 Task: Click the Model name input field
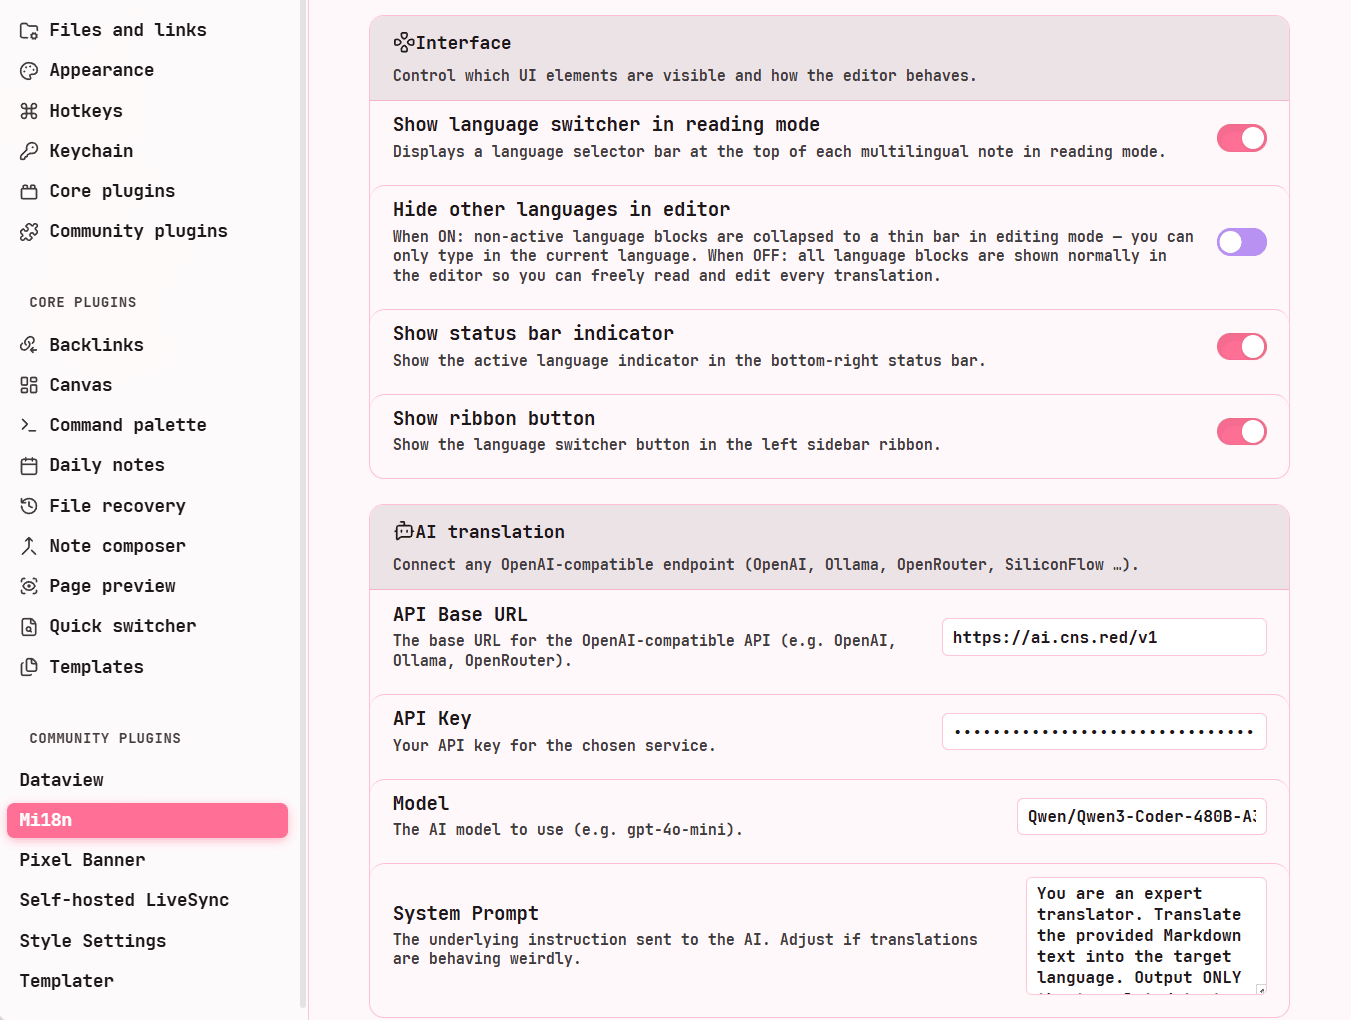(1142, 816)
